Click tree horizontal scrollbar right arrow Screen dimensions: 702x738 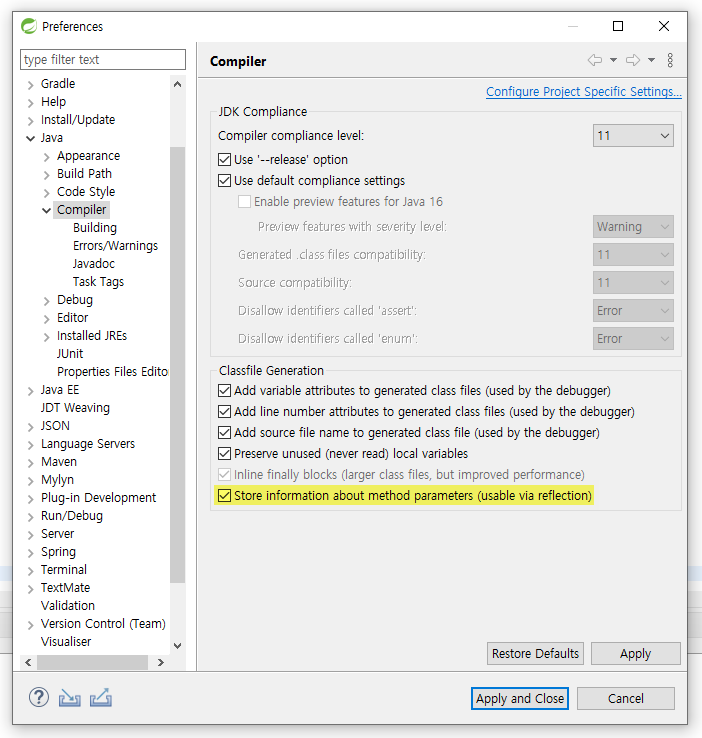click(x=160, y=662)
